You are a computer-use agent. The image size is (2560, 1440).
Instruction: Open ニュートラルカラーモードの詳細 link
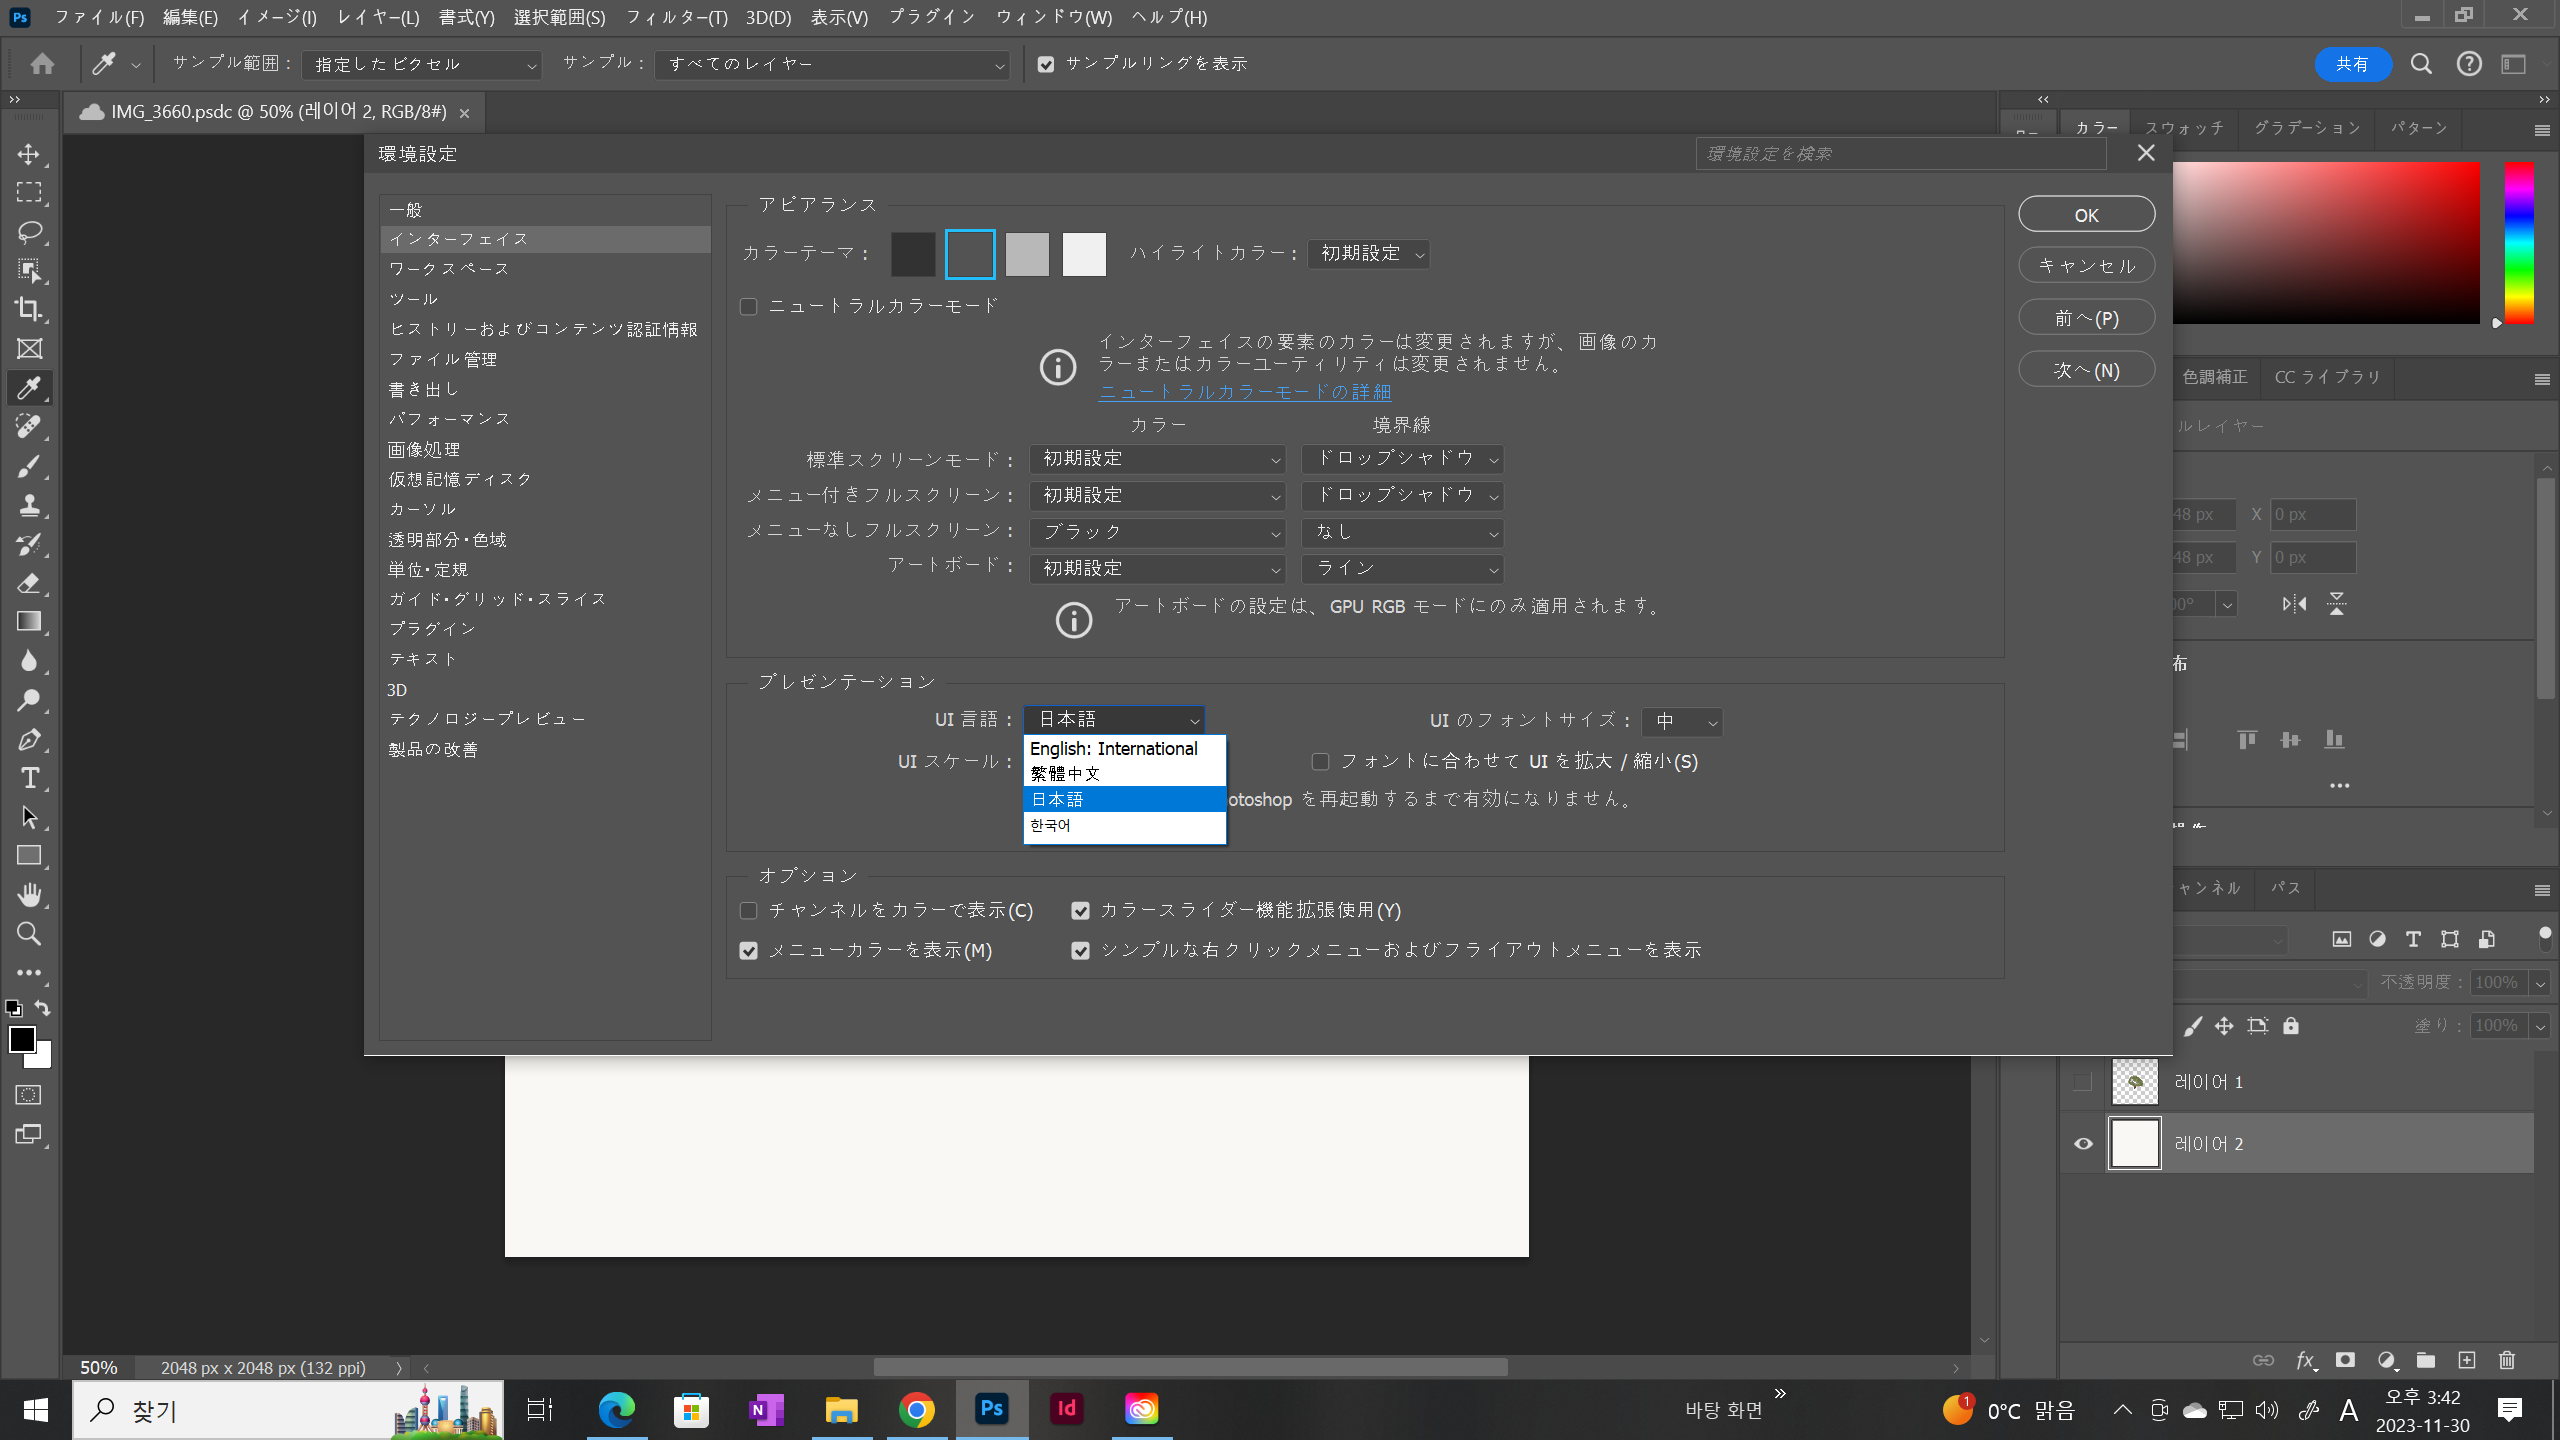point(1245,392)
